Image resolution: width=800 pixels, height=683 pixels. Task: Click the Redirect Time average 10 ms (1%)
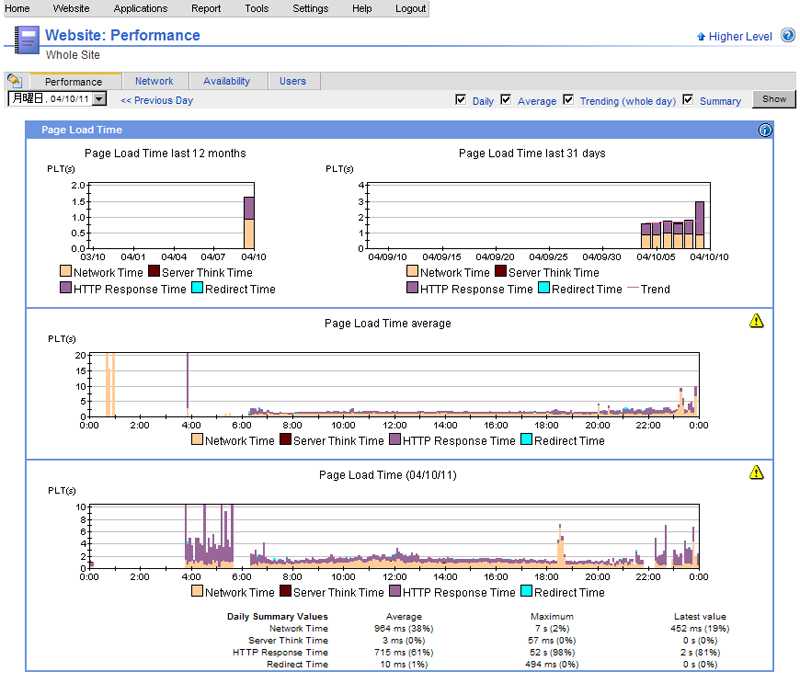pyautogui.click(x=404, y=664)
